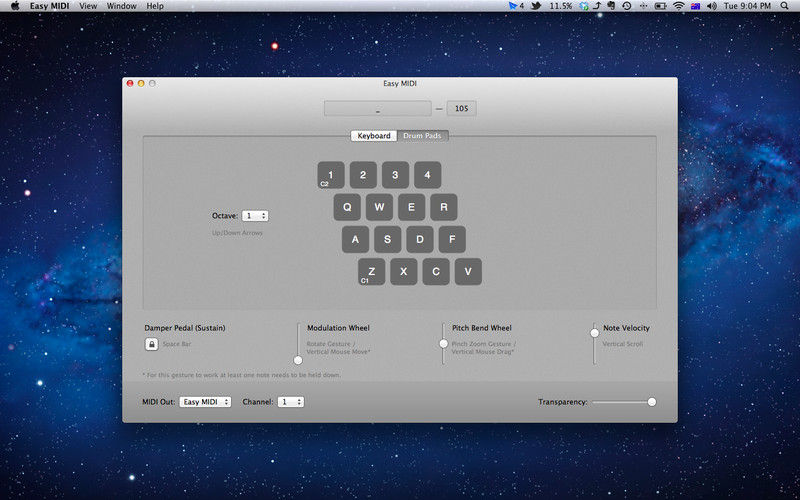Image resolution: width=800 pixels, height=500 pixels.
Task: Open the battery status menu
Action: [x=660, y=6]
